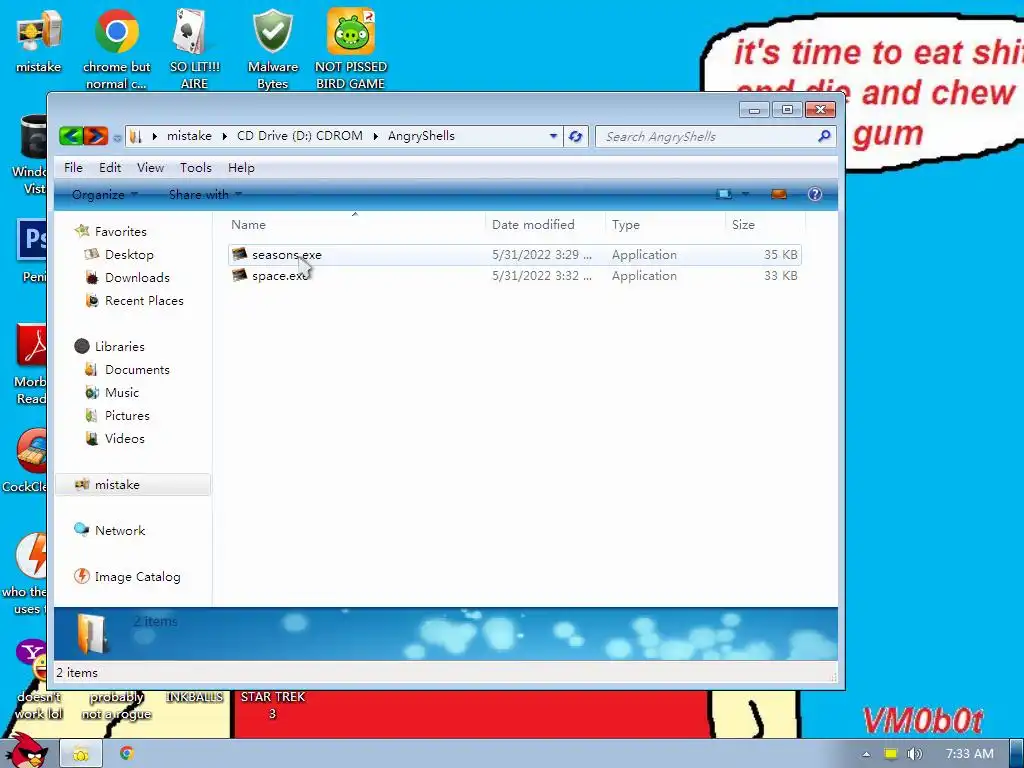The height and width of the screenshot is (768, 1024).
Task: Open Malware Bytes desktop shortcut
Action: click(x=272, y=49)
